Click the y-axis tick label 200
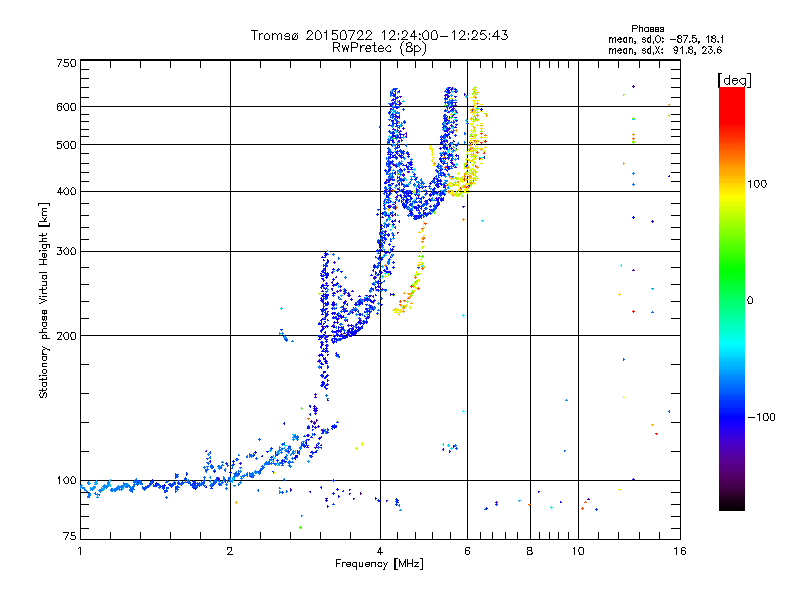This screenshot has height=600, width=800. [x=66, y=336]
